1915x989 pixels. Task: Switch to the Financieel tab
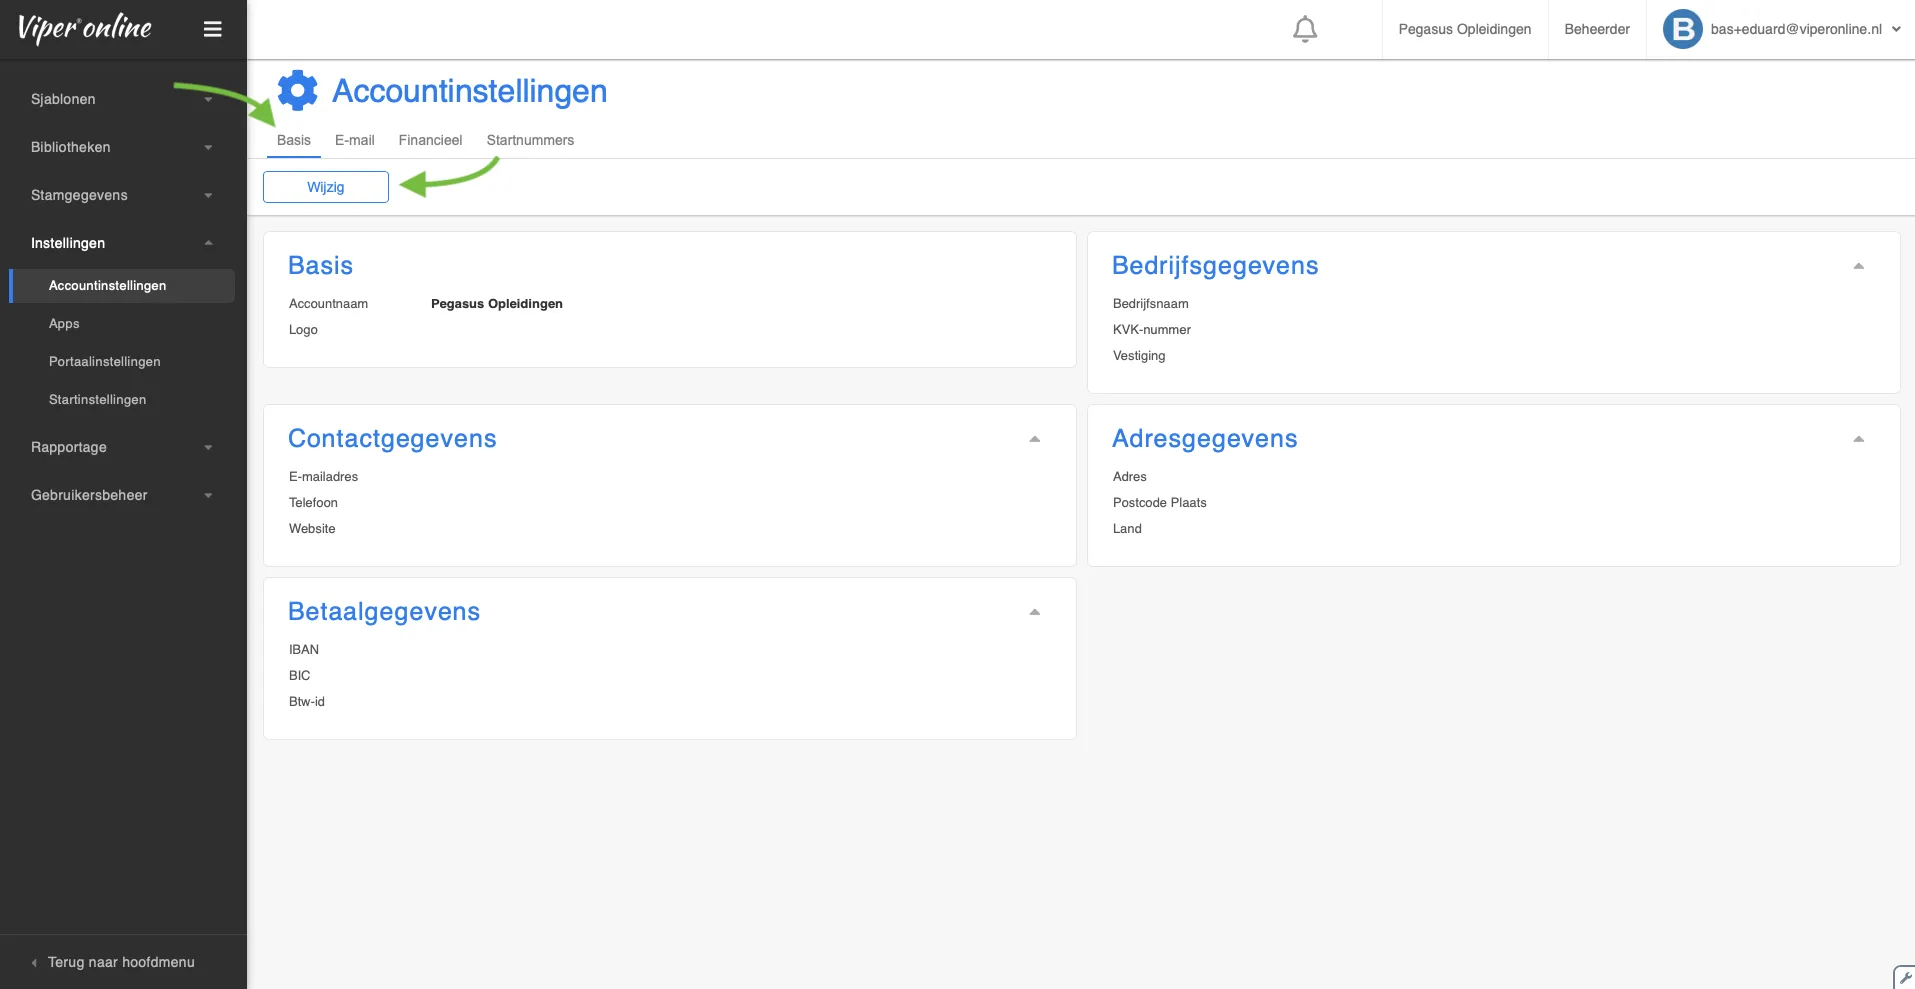pos(430,140)
